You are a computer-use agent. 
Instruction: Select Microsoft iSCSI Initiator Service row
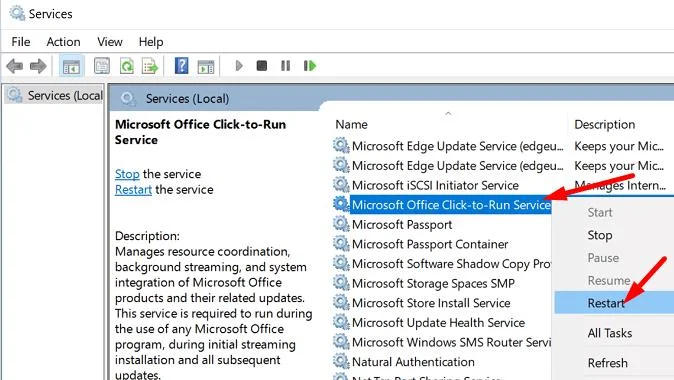click(435, 185)
